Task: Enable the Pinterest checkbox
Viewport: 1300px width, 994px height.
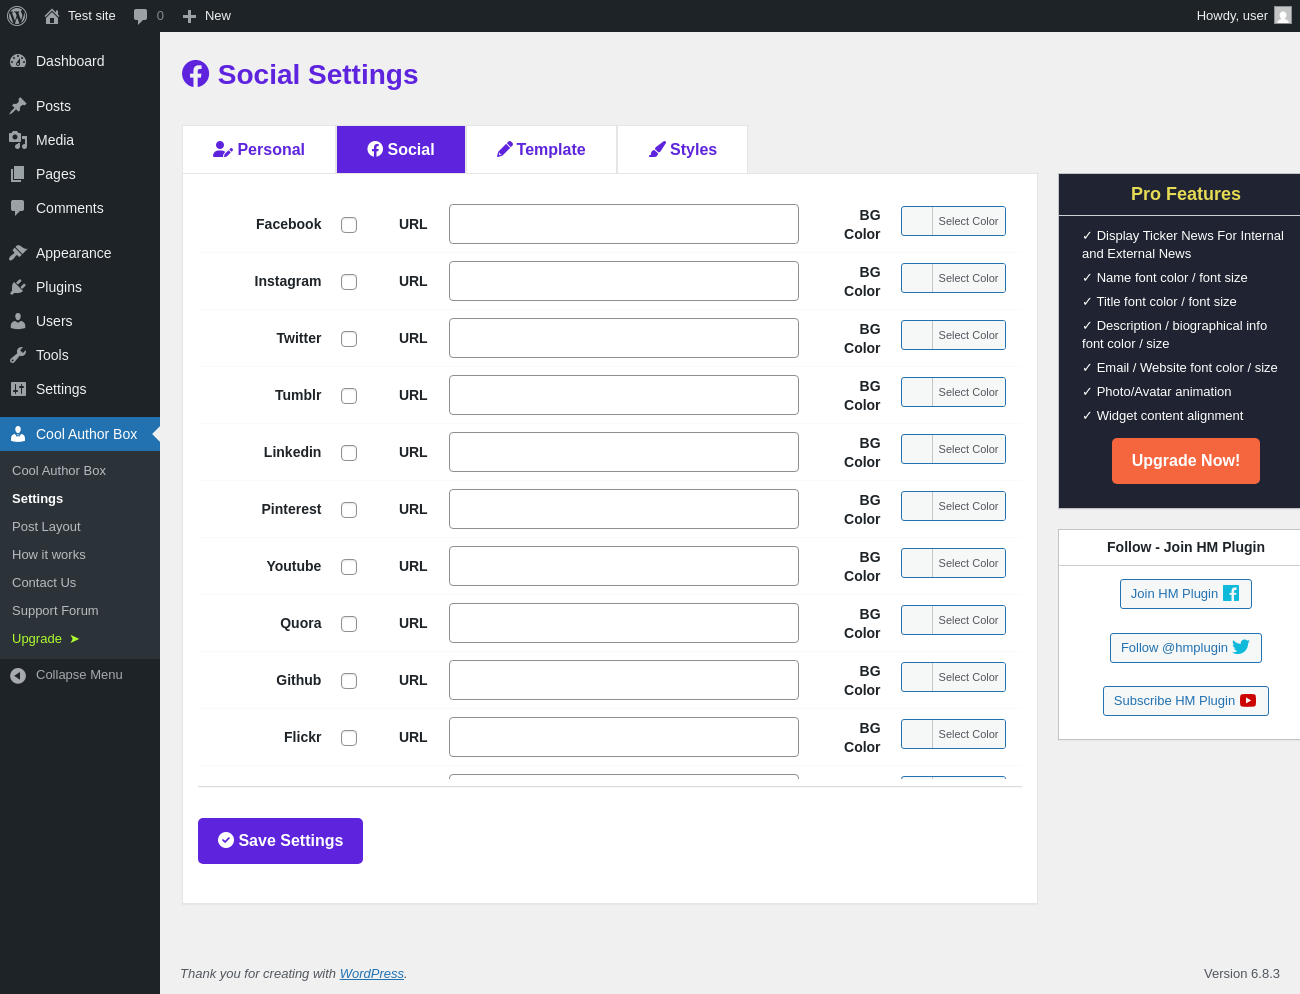Action: (349, 510)
